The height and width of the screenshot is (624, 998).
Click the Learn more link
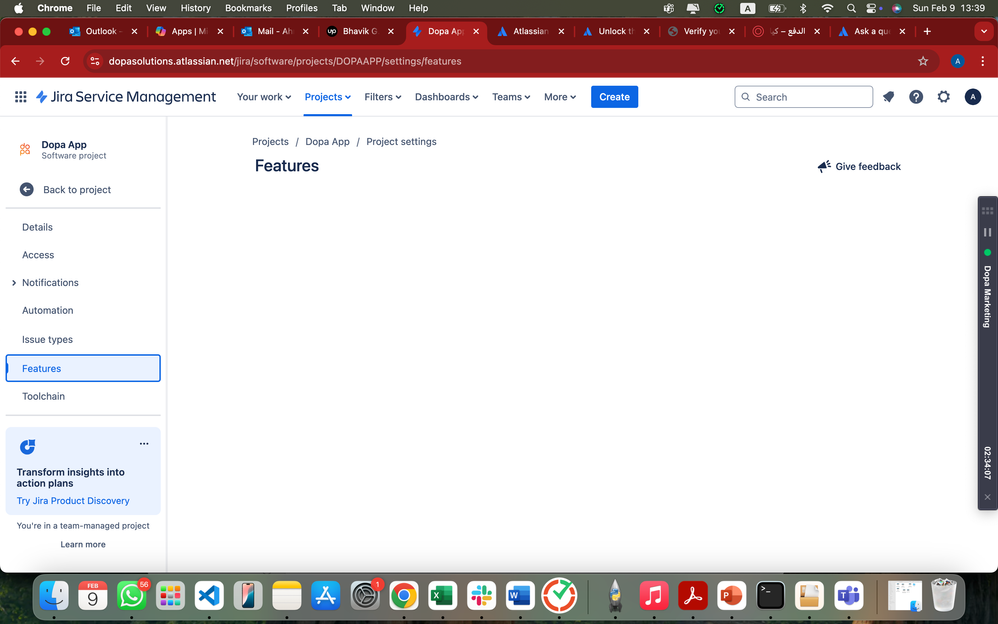pos(83,544)
